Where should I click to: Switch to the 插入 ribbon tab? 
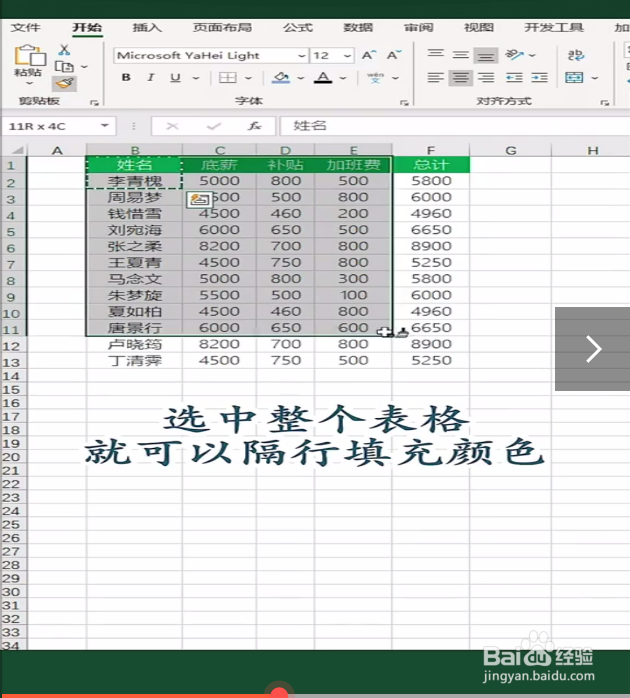(x=147, y=28)
